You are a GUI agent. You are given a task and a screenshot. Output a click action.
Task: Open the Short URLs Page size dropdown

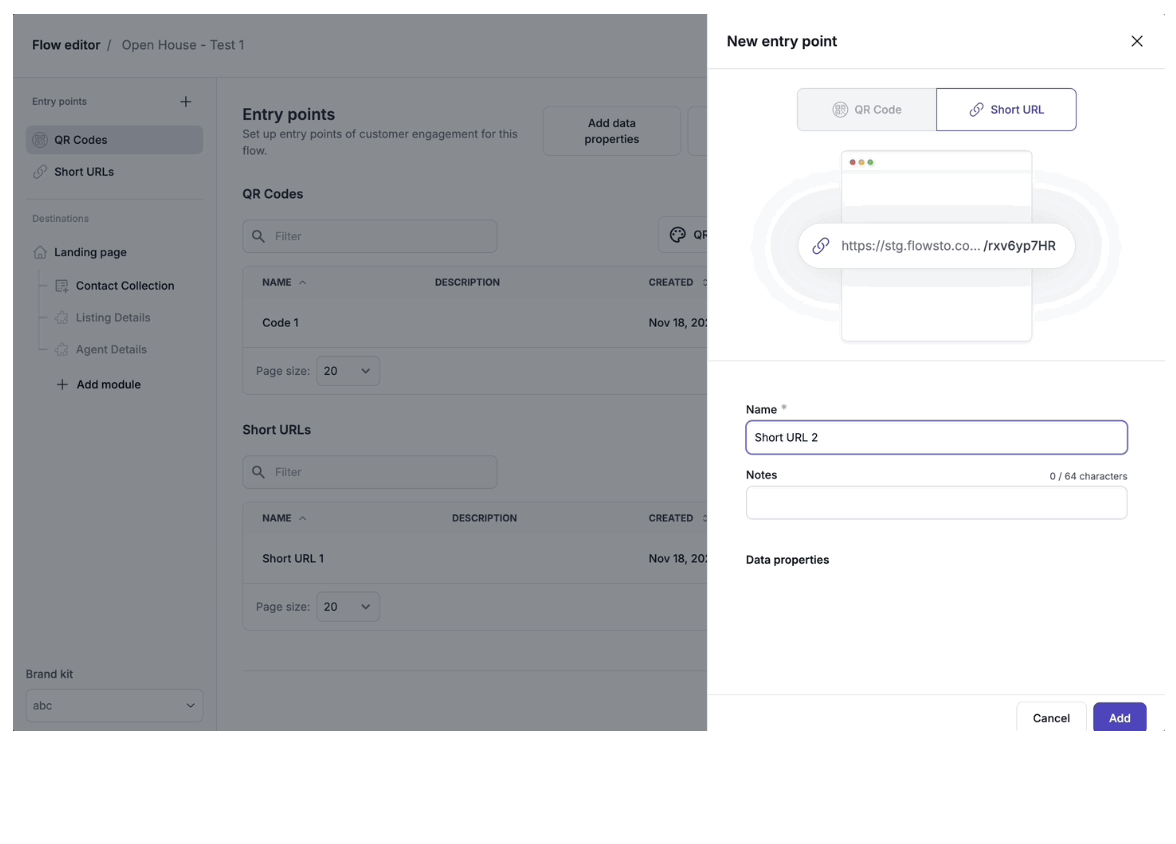348,606
